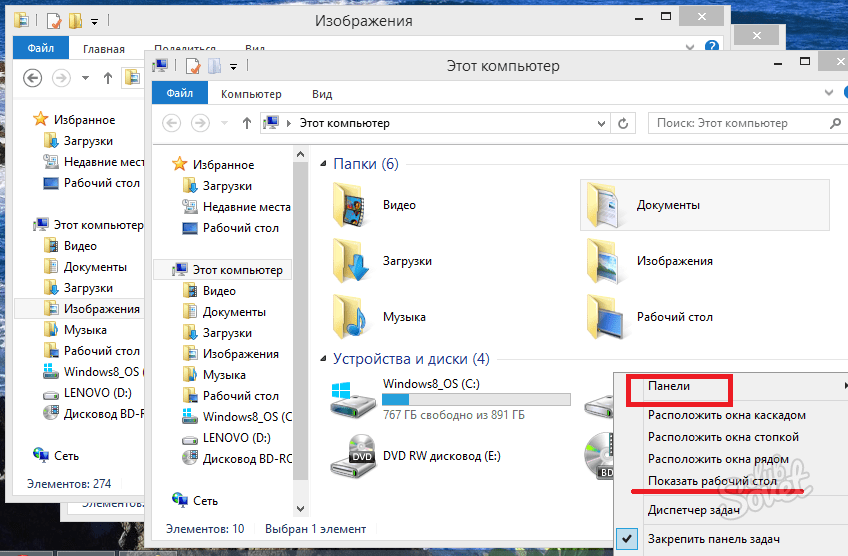Select Документы in Изображения window sidebar

pos(85,267)
